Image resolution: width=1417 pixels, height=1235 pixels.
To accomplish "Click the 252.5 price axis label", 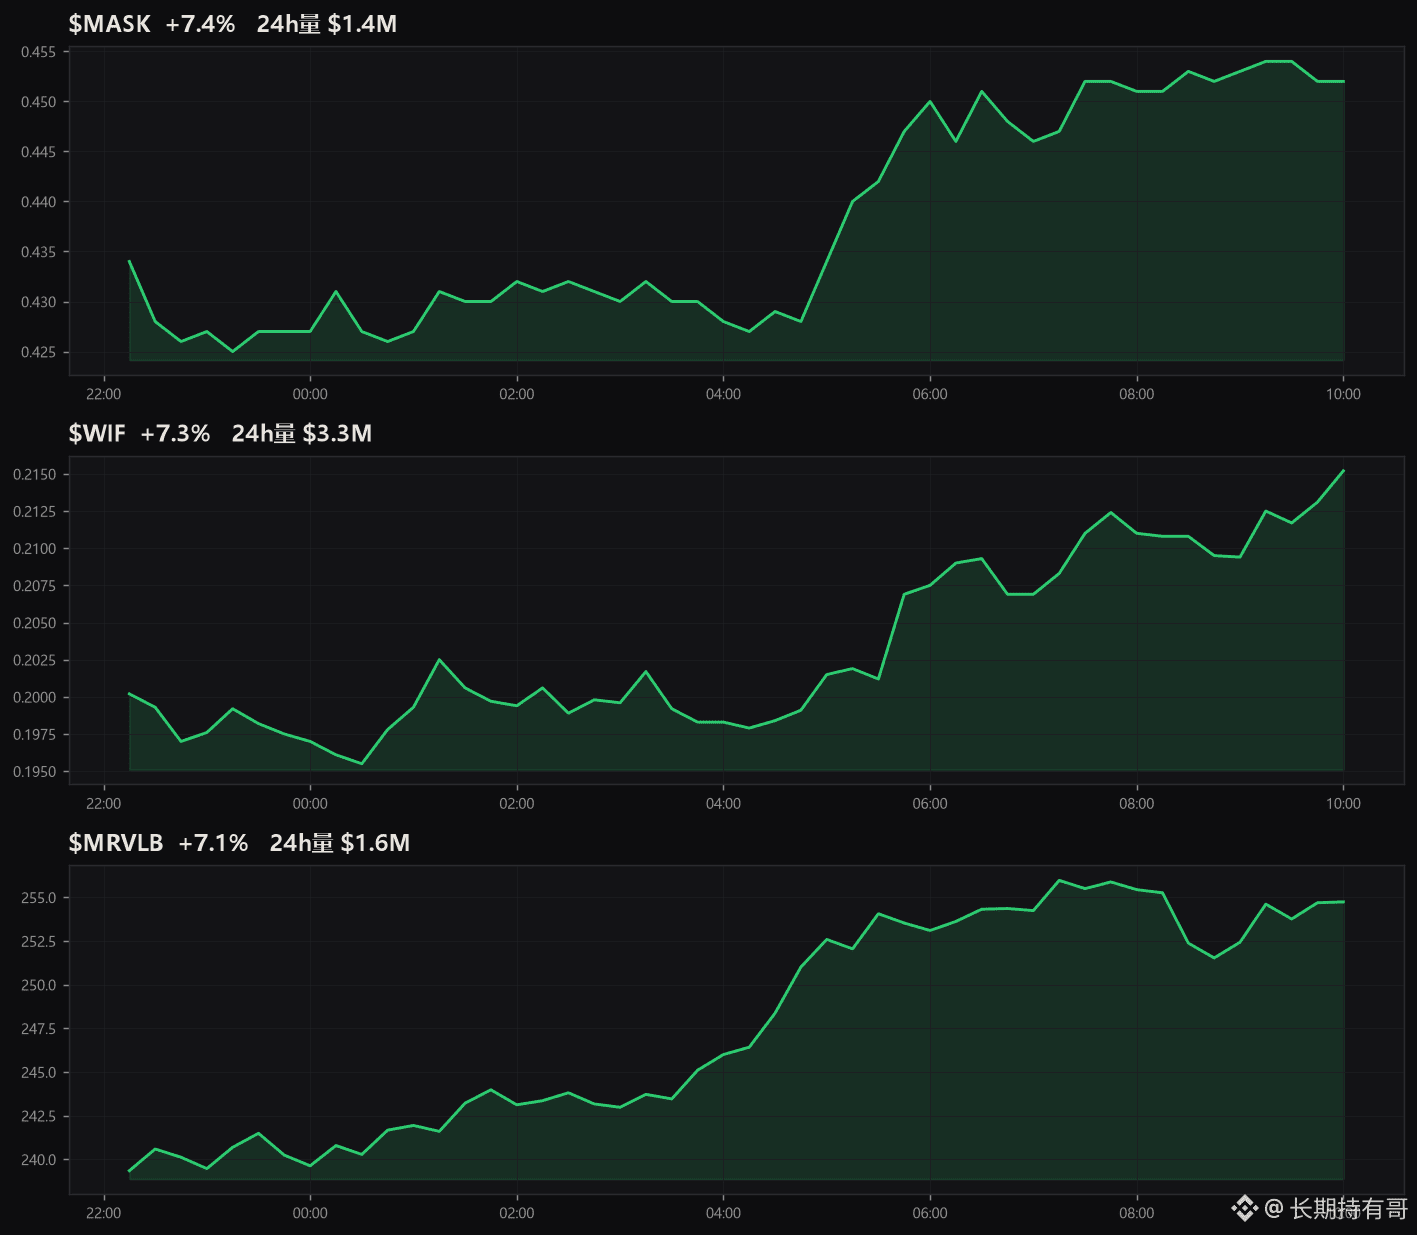I will tap(38, 942).
